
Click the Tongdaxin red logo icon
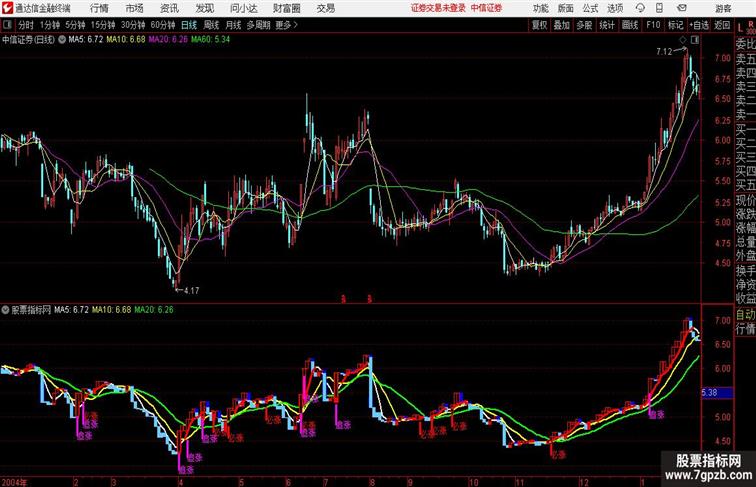7,8
